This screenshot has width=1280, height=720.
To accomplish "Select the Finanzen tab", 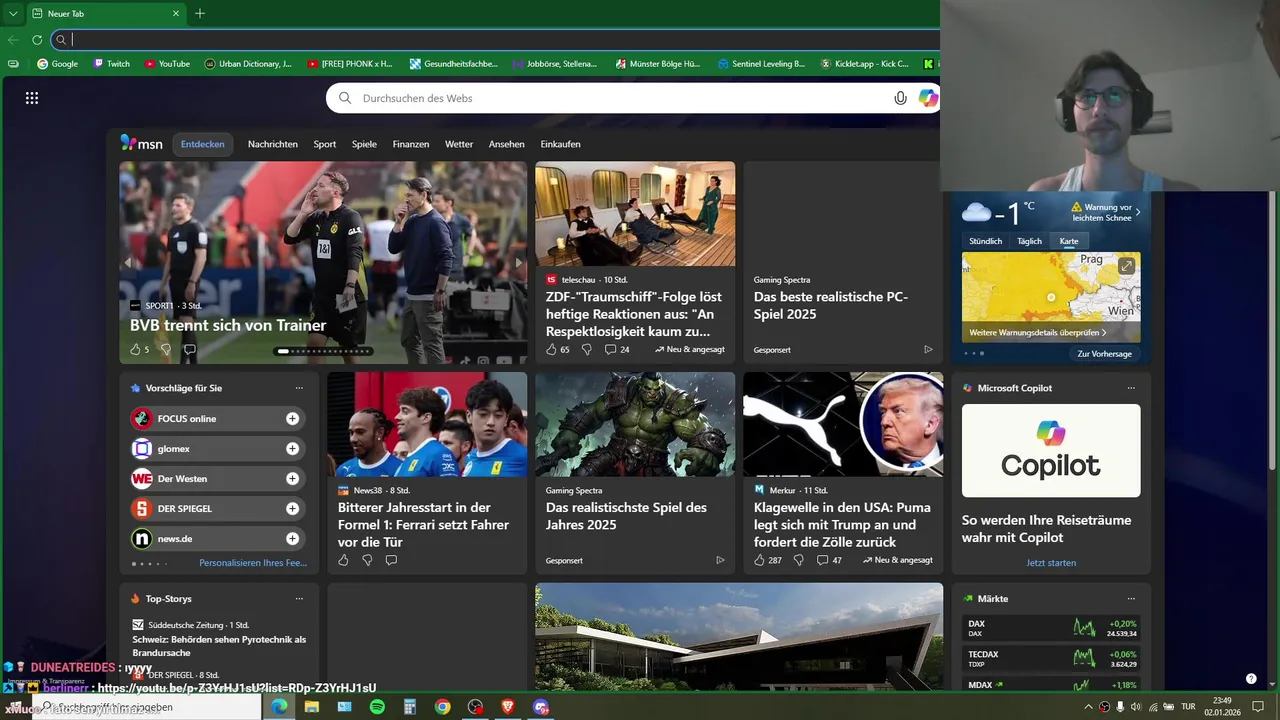I will click(411, 144).
